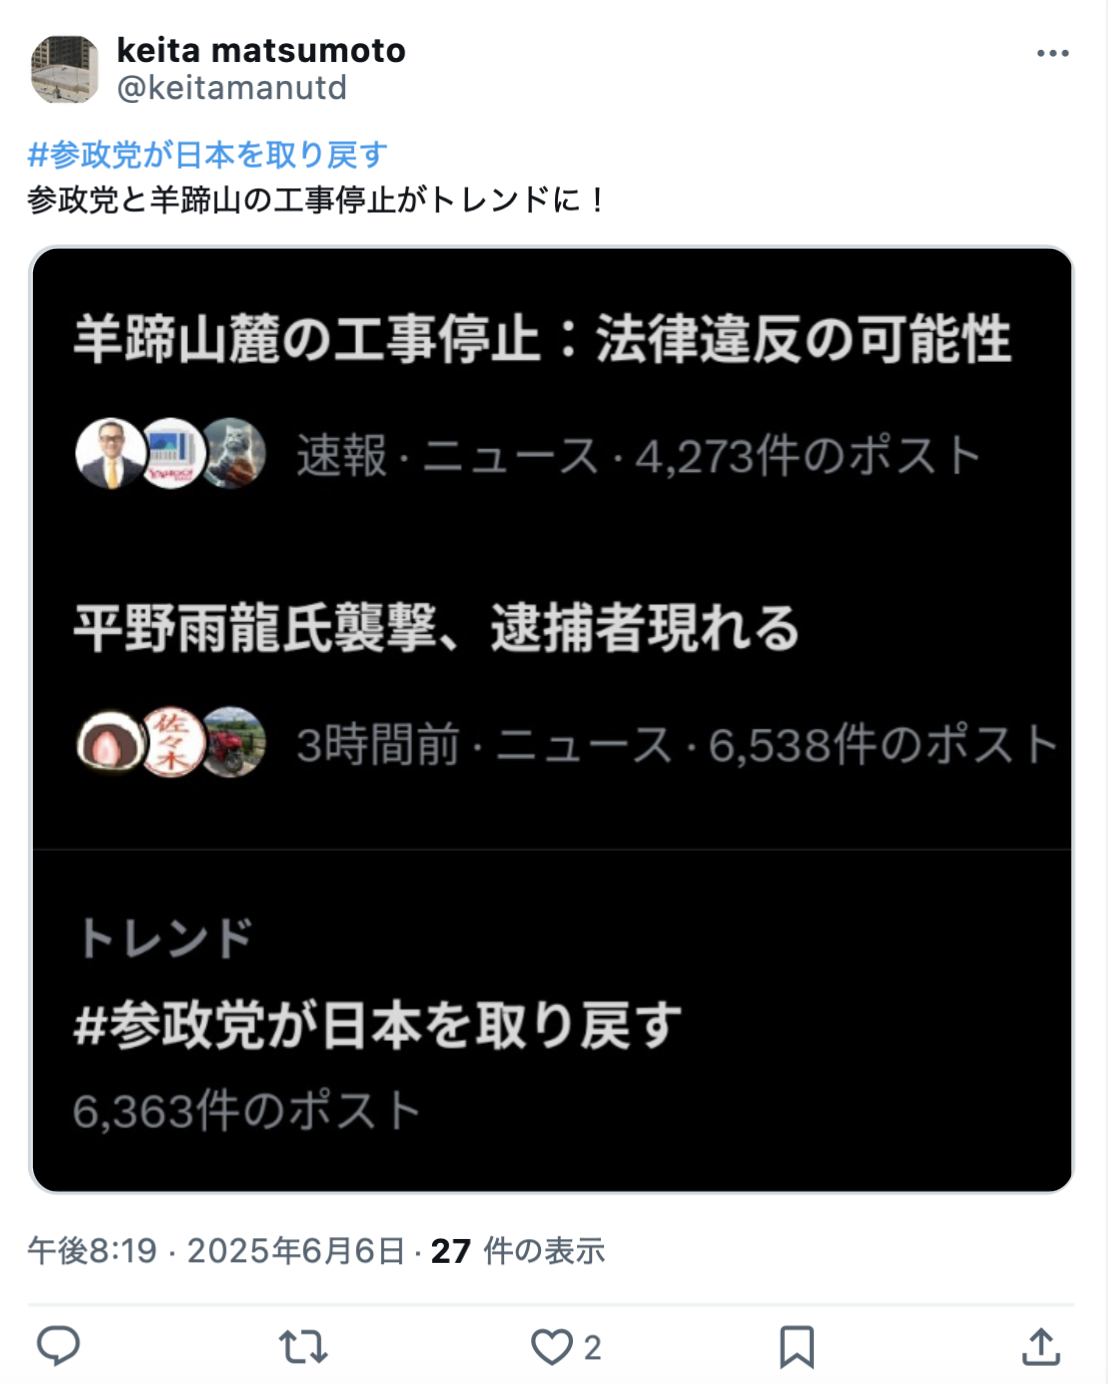This screenshot has width=1108, height=1384.
Task: Click the 羊蹄山麓の工事停止 headline in the image
Action: point(307,338)
